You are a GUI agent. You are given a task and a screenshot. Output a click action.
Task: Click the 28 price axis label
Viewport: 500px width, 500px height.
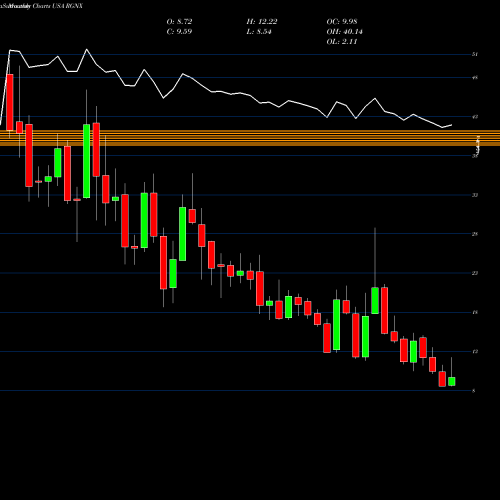(x=475, y=234)
